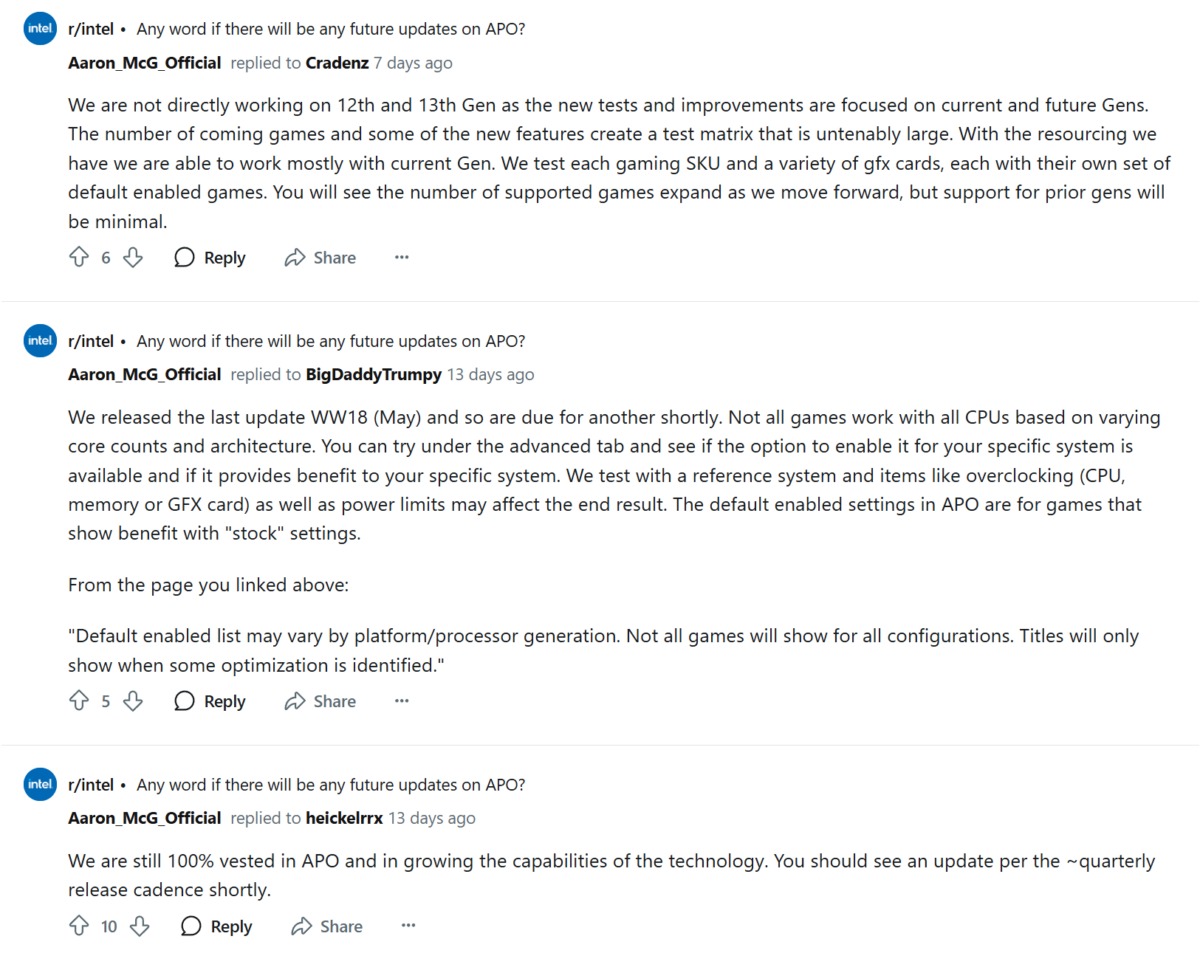Share the quarterly release cadence comment
Viewport: 1200px width, 953px height.
pos(327,927)
